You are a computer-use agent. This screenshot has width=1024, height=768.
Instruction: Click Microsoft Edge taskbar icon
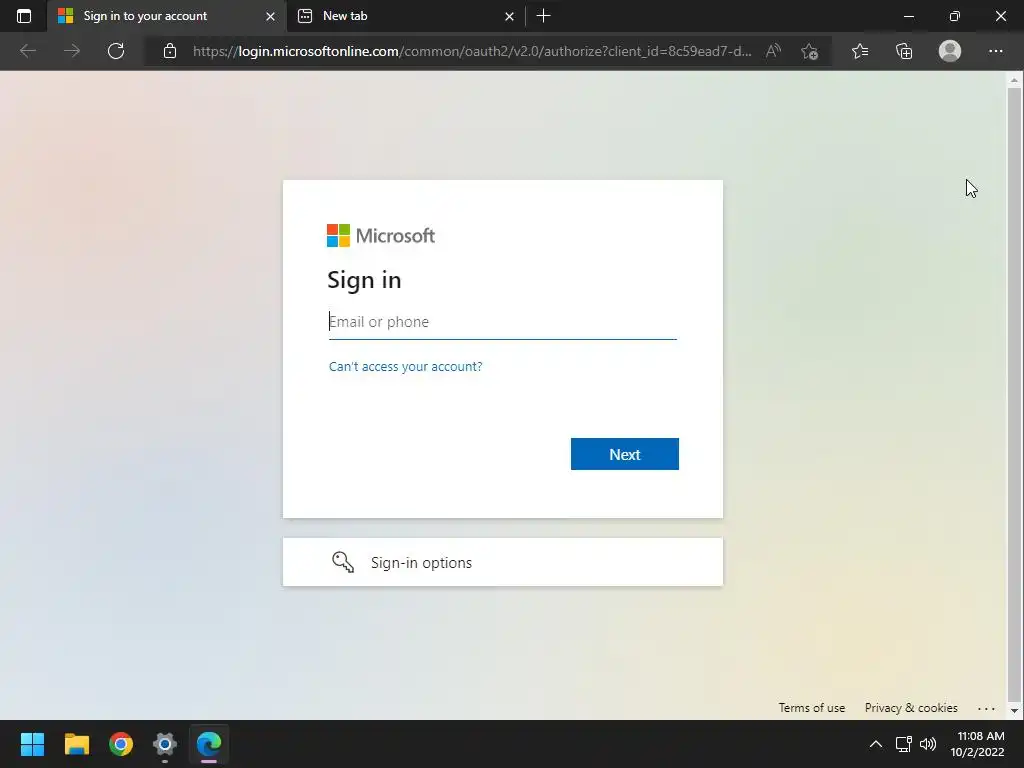(x=209, y=744)
